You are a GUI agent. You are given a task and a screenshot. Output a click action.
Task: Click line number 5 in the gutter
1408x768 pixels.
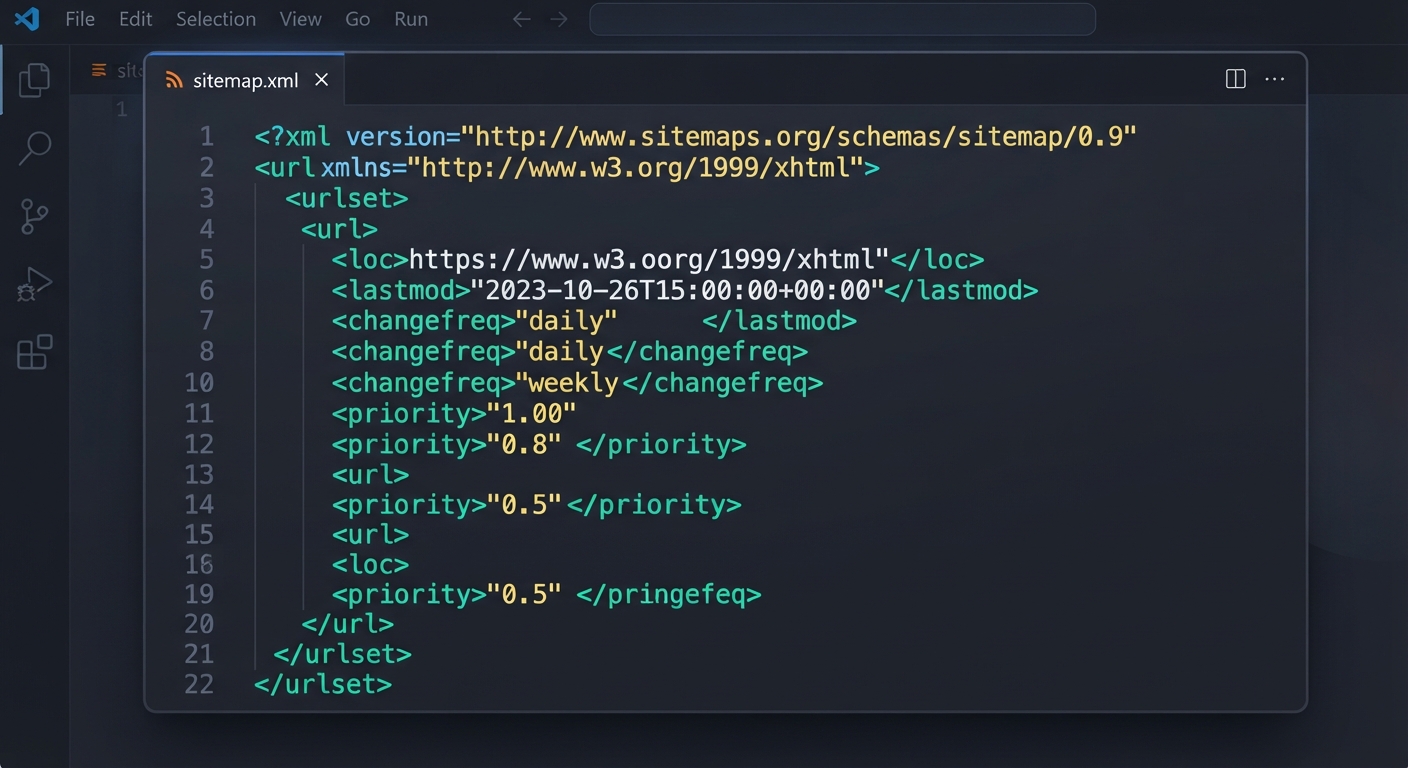206,260
